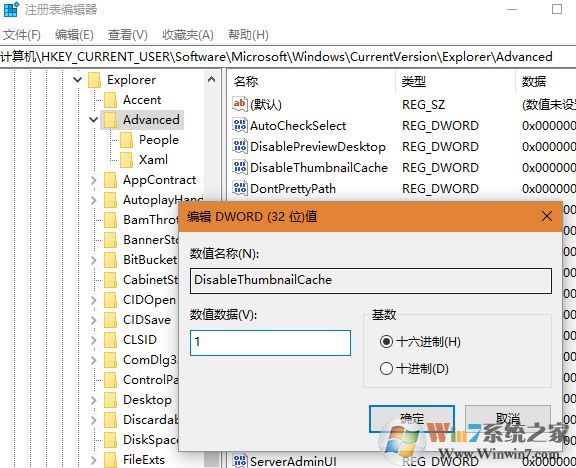Select the CIDSave folder icon
The height and width of the screenshot is (468, 576).
click(x=110, y=320)
